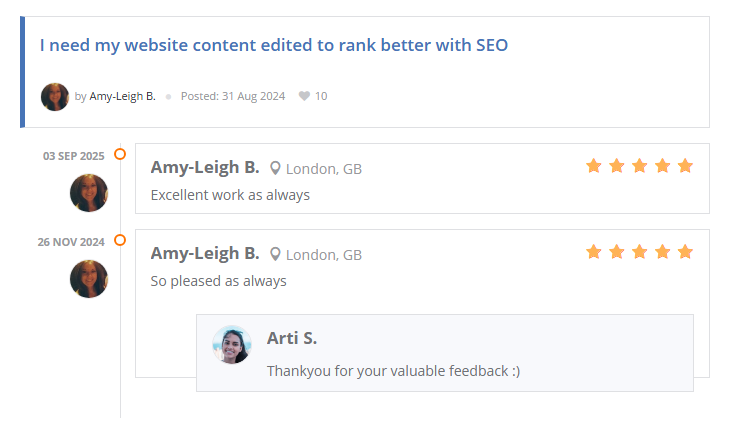Click the first star in first review
This screenshot has height=425, width=730.
594,166
